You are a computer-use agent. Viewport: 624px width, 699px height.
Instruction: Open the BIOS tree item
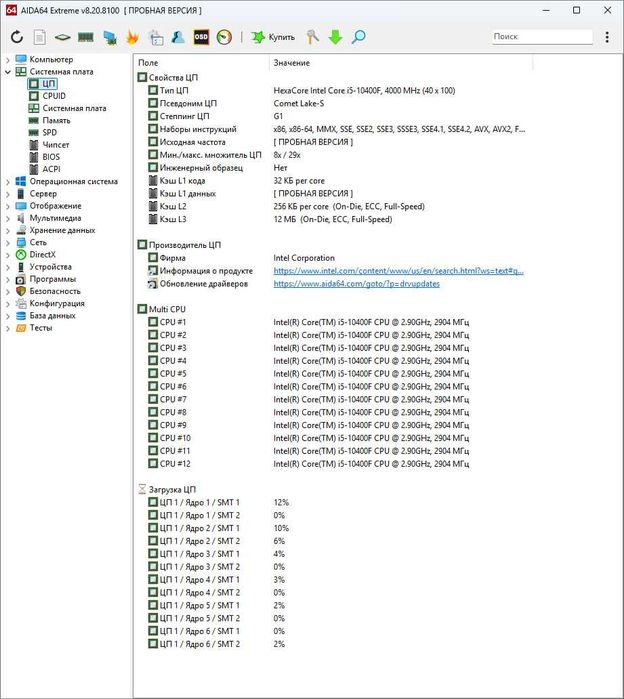44,157
